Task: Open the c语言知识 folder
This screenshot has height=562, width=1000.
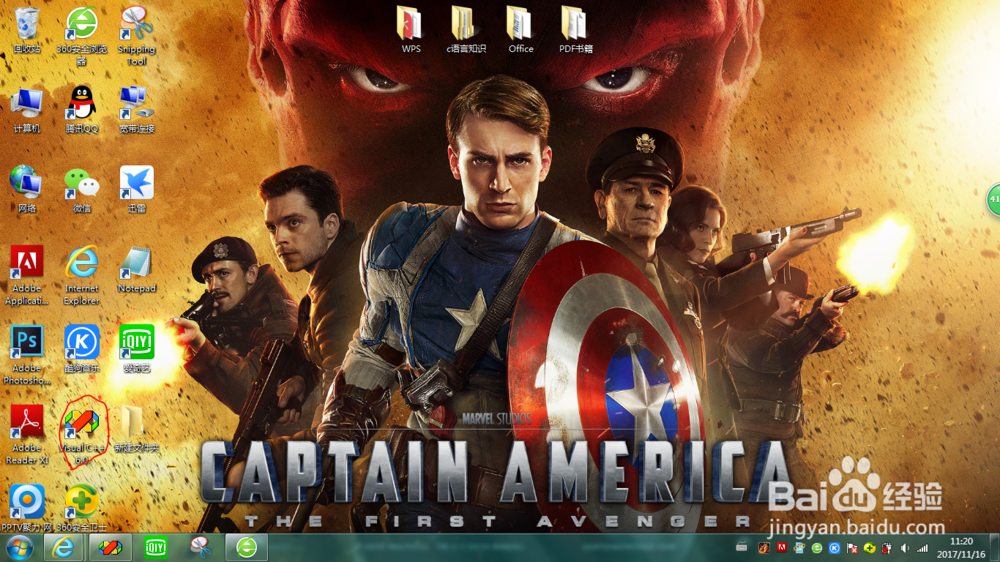Action: tap(466, 29)
